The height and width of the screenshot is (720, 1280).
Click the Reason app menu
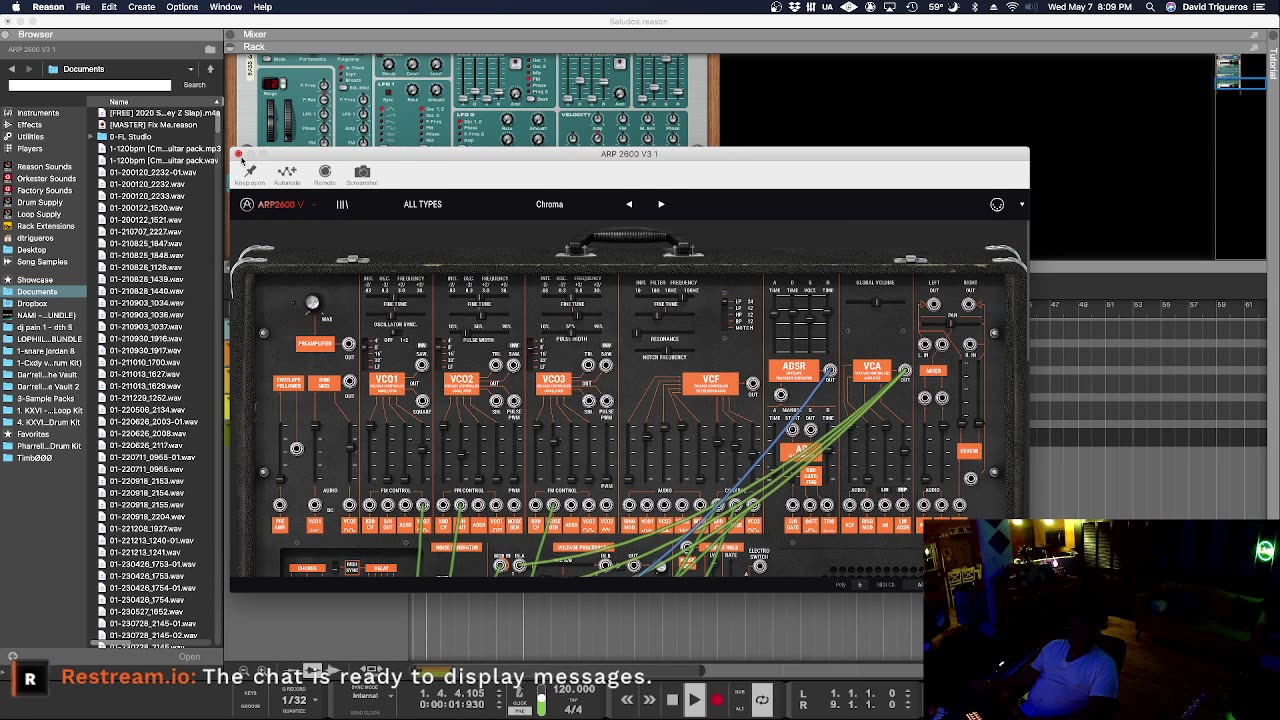coord(48,7)
